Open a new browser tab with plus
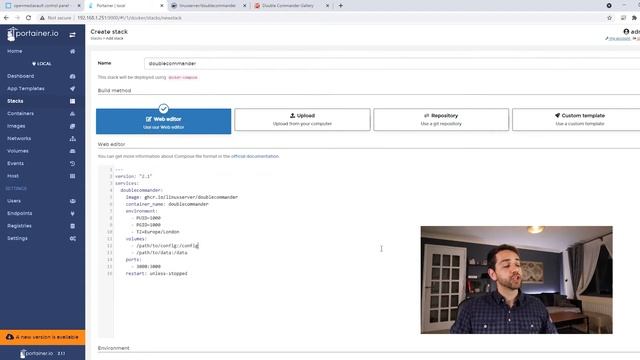Screen dimensions: 640x360 tap(340, 6)
